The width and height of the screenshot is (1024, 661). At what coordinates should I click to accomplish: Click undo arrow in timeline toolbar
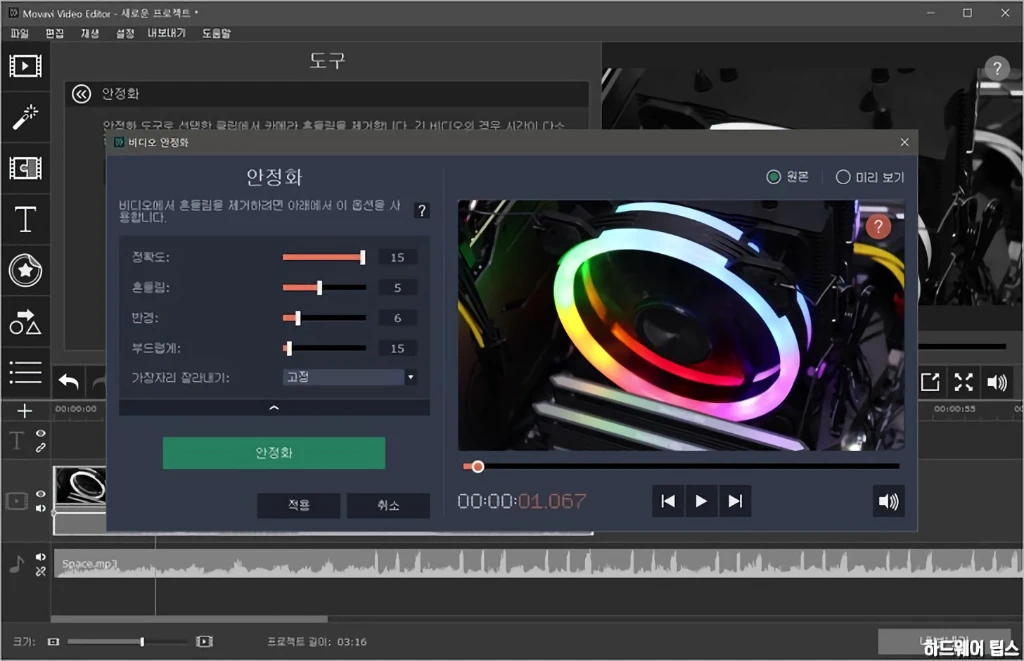coord(68,381)
